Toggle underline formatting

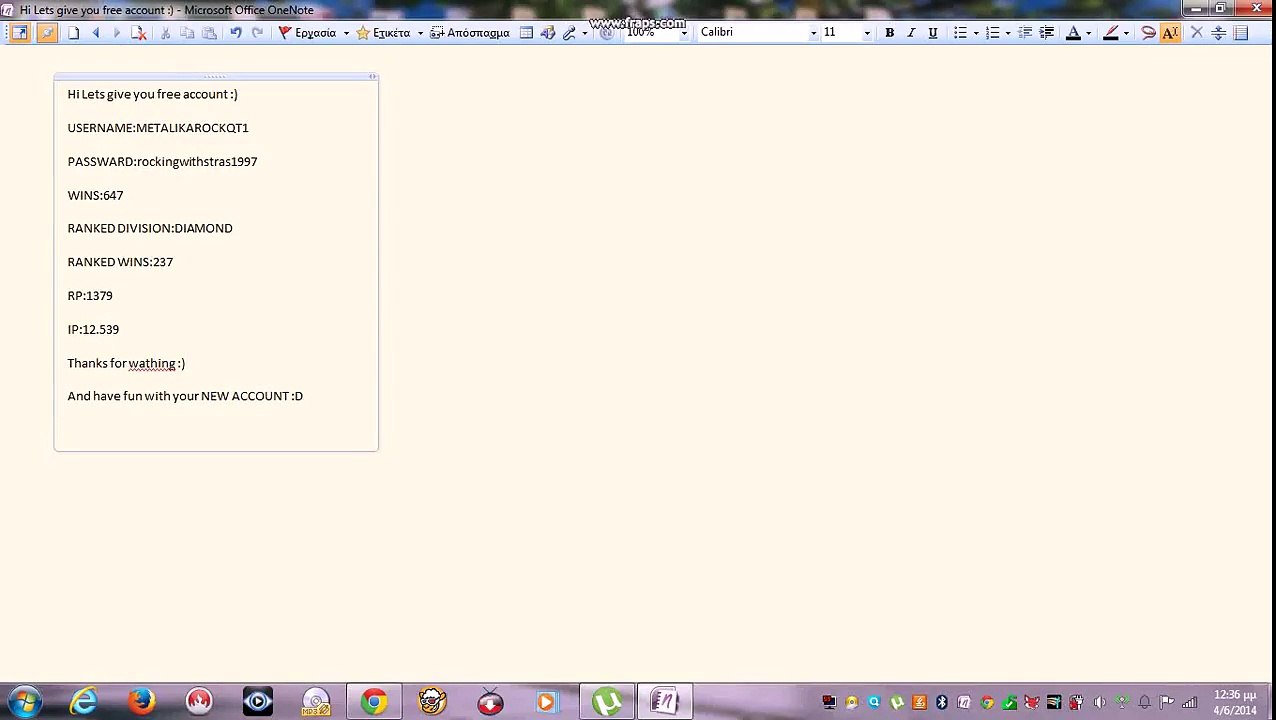pyautogui.click(x=932, y=33)
